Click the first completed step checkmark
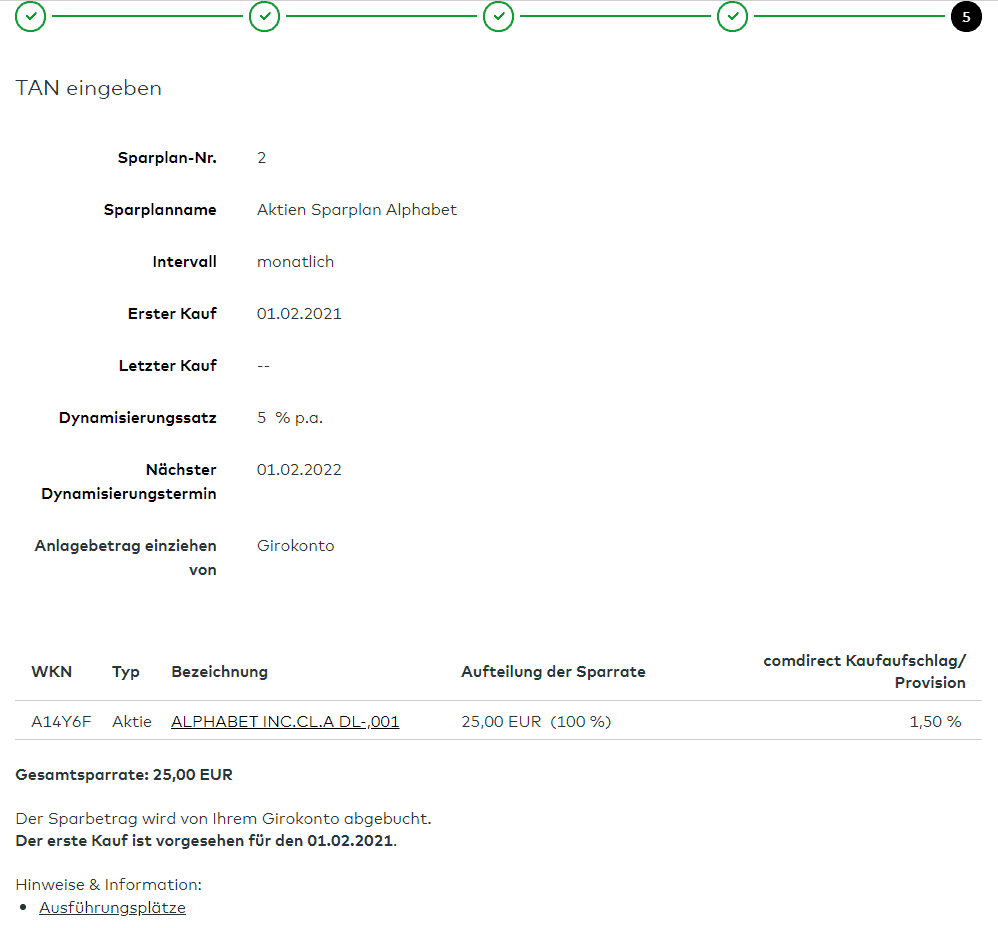The image size is (998, 928). pos(31,16)
